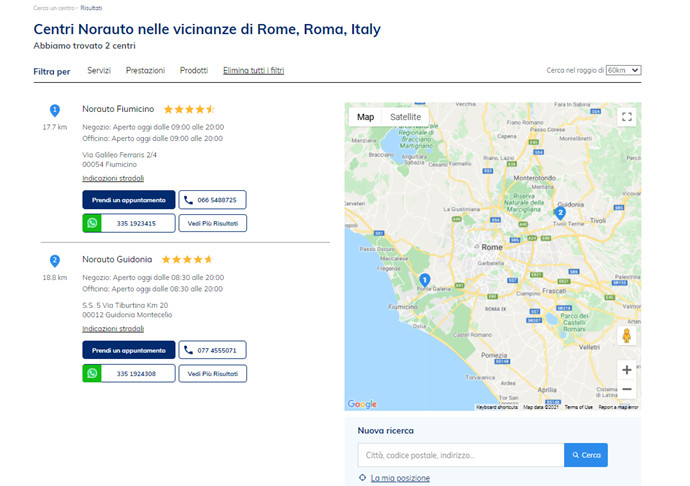The image size is (690, 486).
Task: Click Abbiamo trovato 2 centri text
Action: coord(84,45)
